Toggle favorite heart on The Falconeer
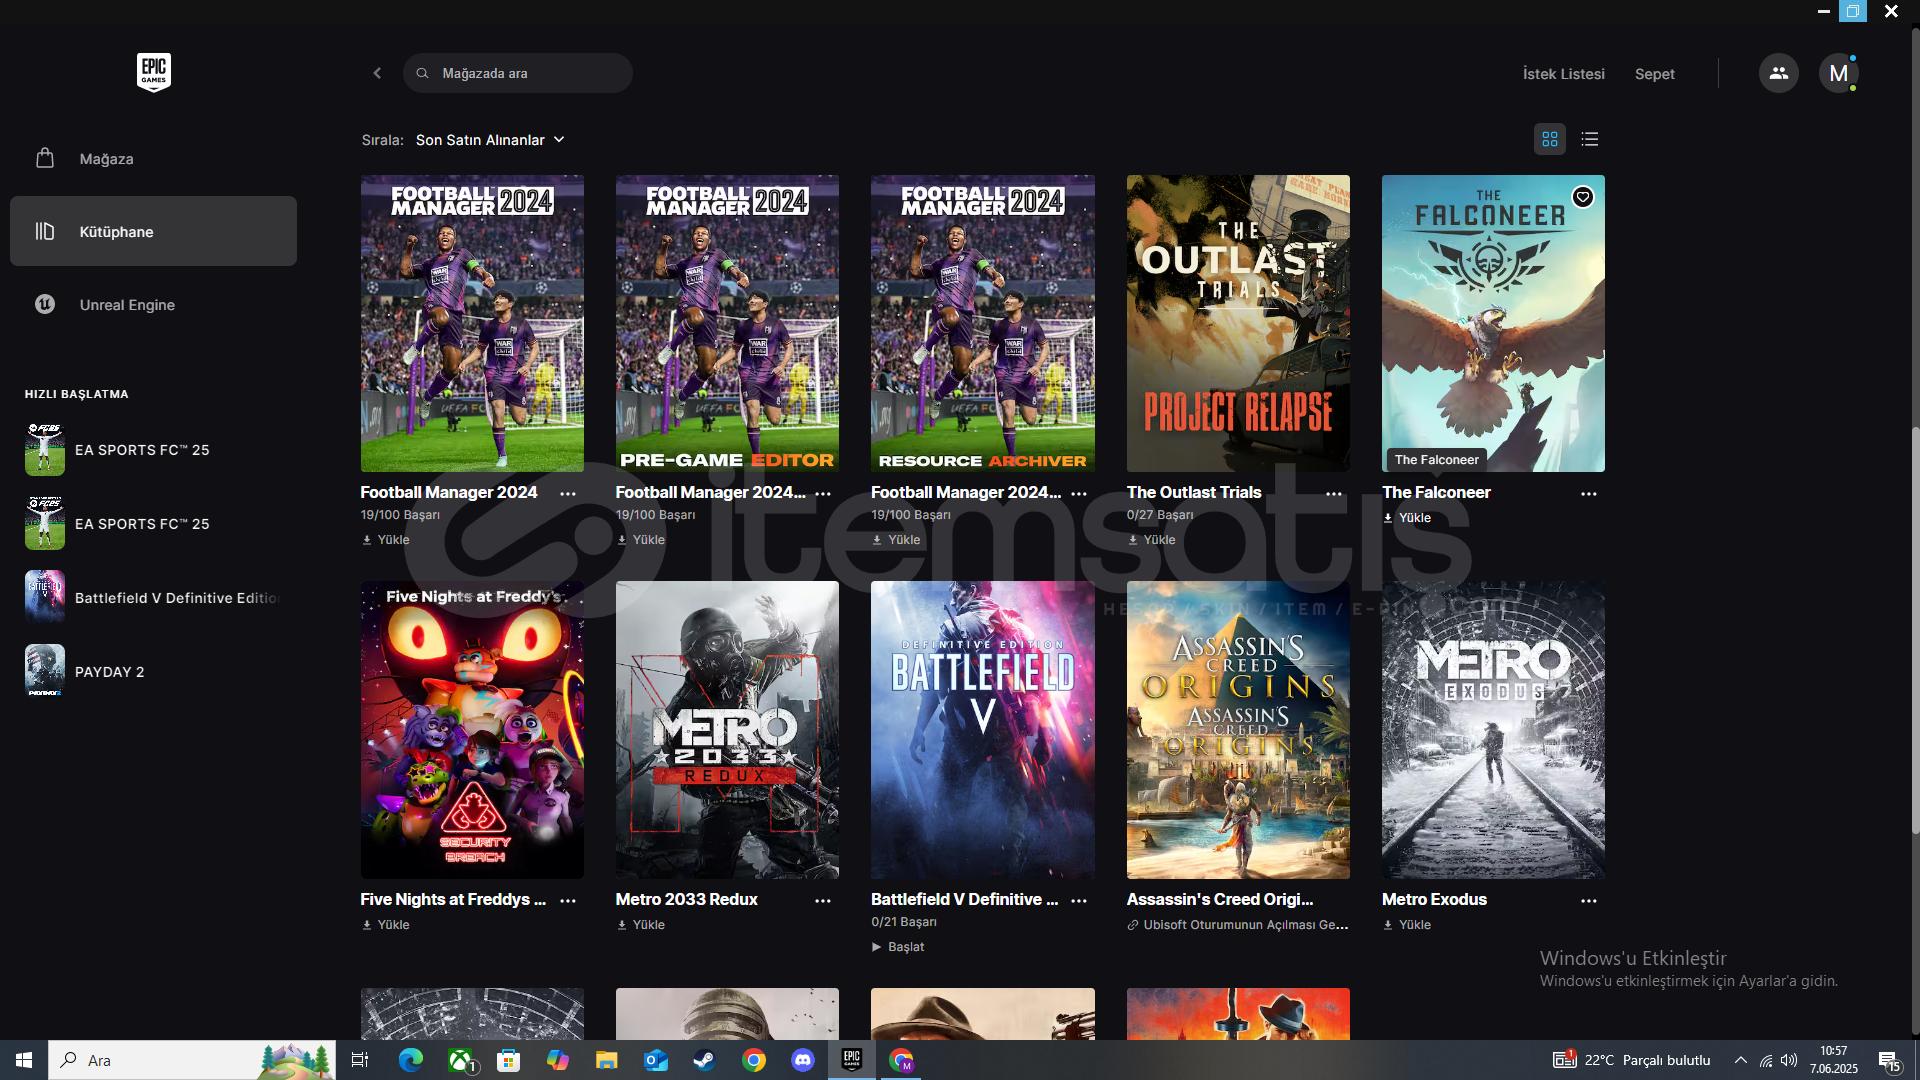1920x1080 pixels. [x=1583, y=197]
